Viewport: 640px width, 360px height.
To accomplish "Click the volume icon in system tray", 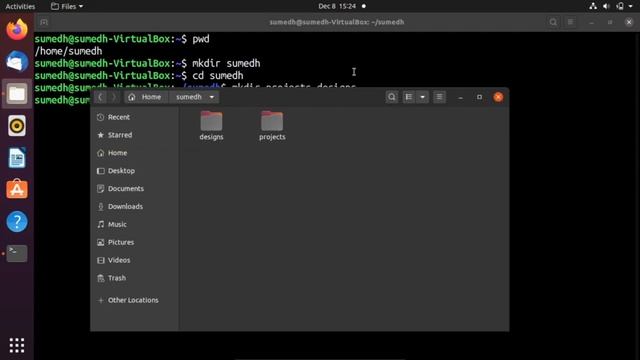I will [x=606, y=6].
